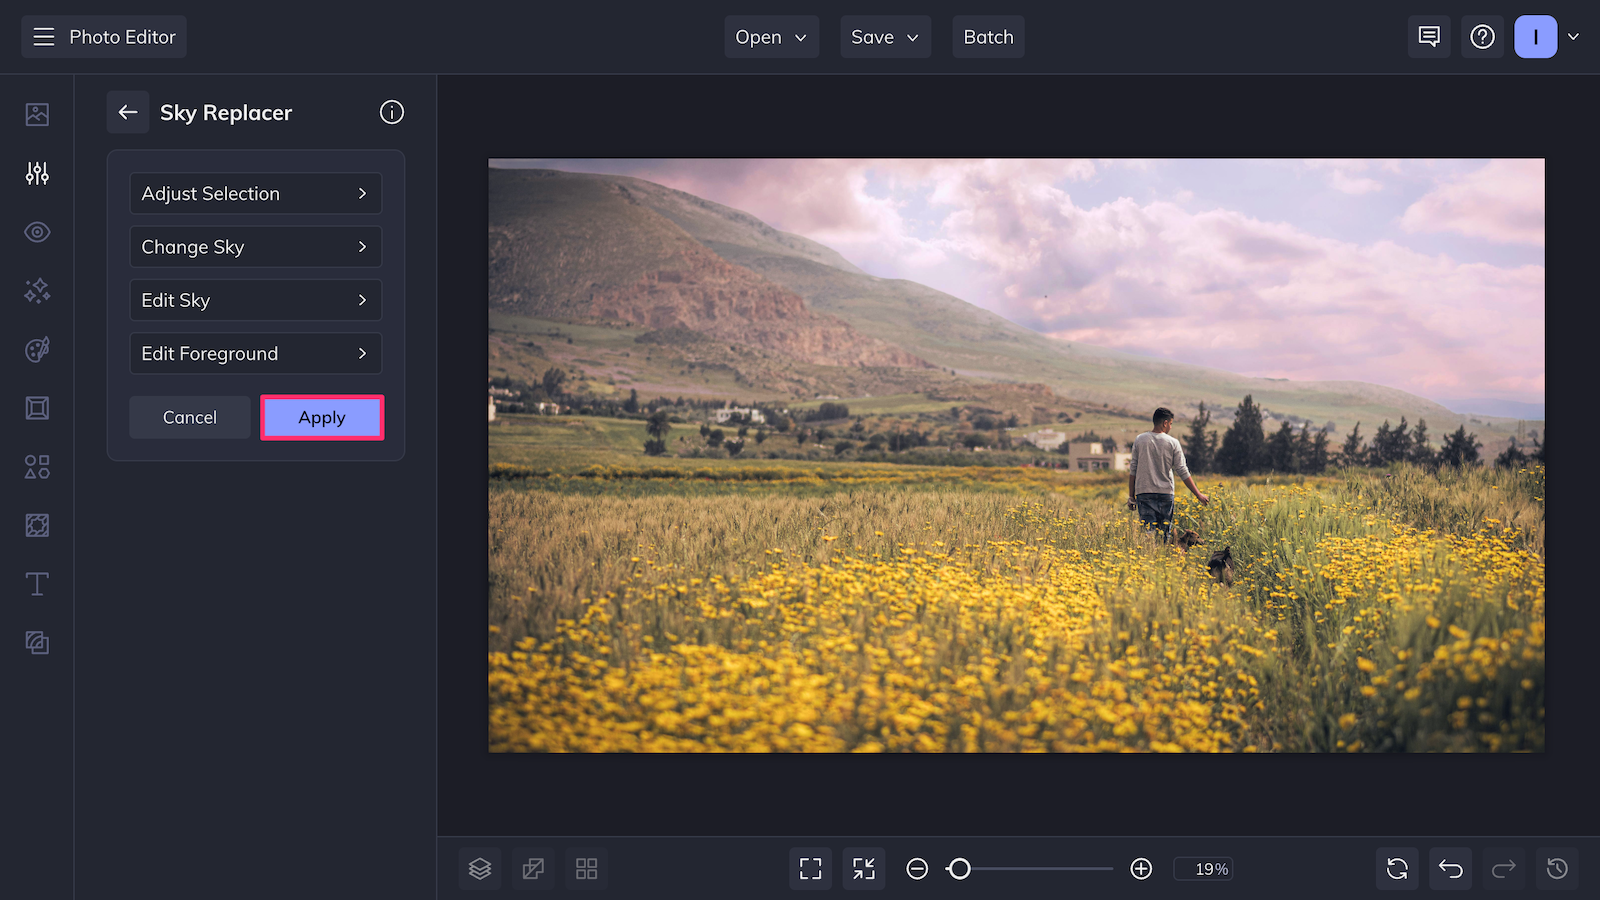Expand the Adjust Selection options

point(255,193)
